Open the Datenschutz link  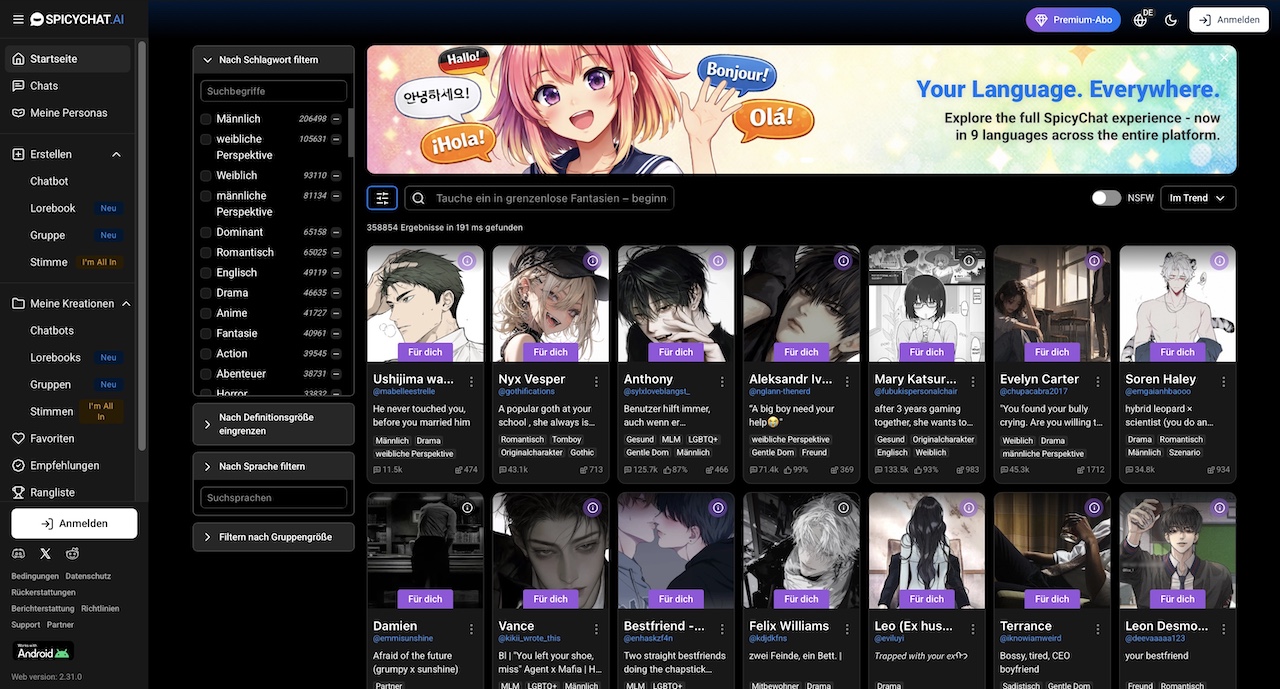[88, 576]
